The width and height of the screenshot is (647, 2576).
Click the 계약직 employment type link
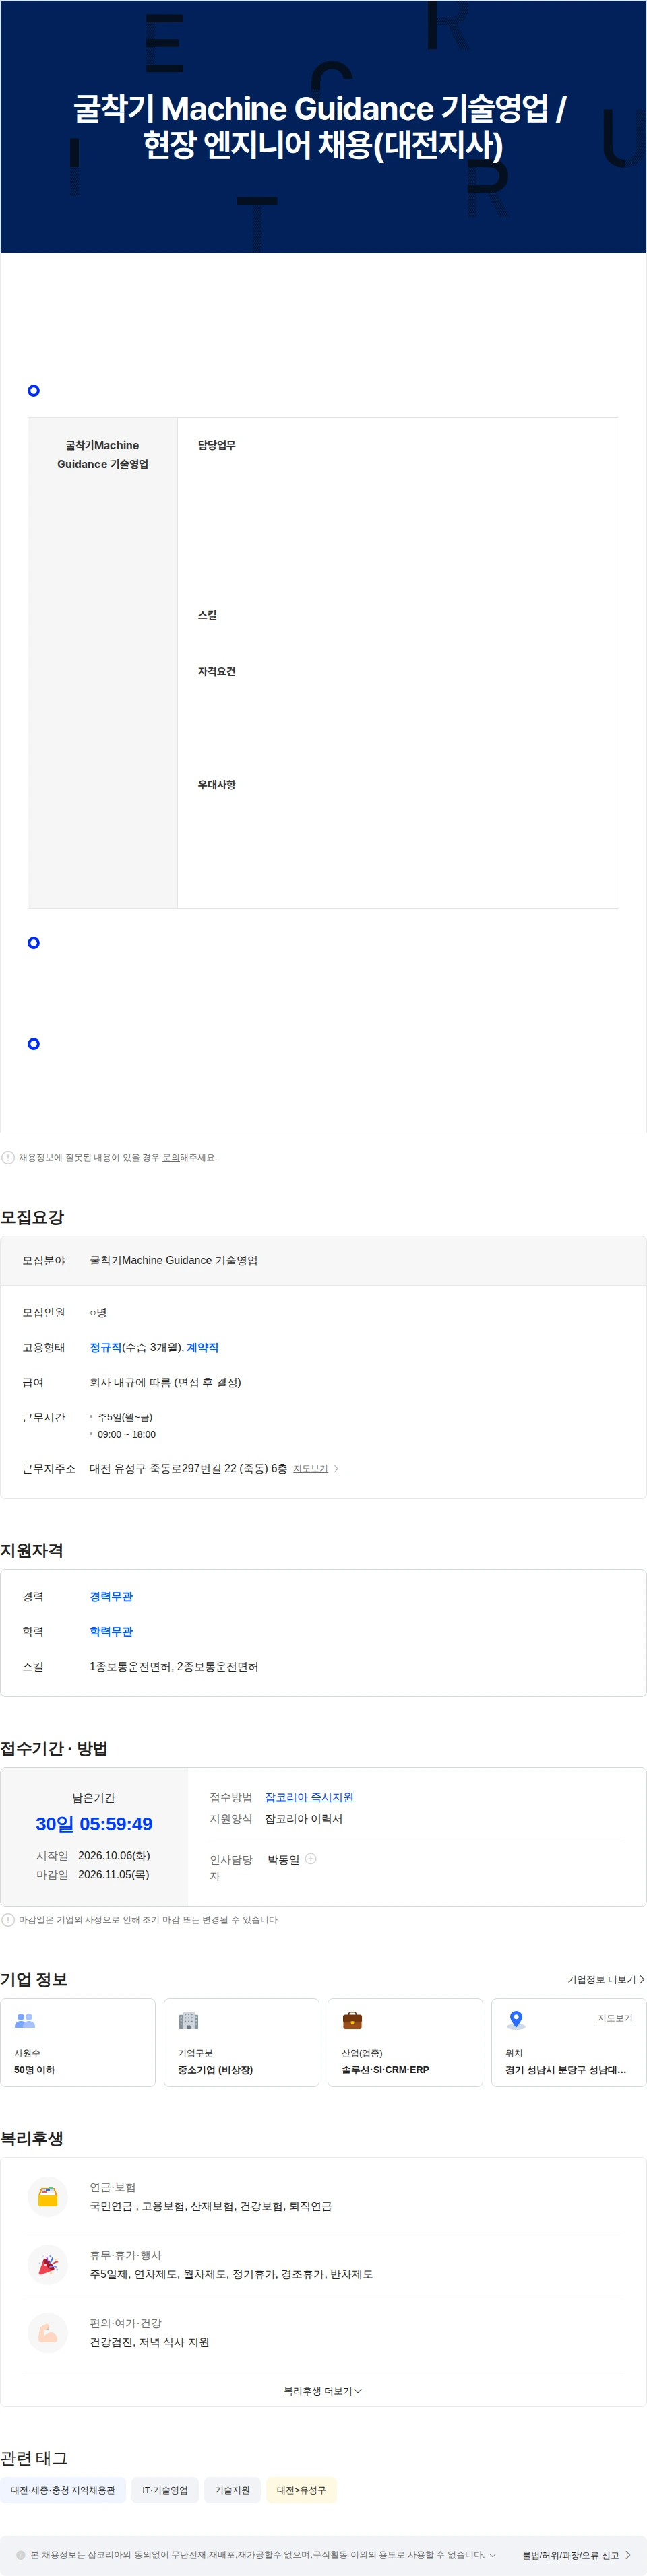pyautogui.click(x=202, y=1347)
